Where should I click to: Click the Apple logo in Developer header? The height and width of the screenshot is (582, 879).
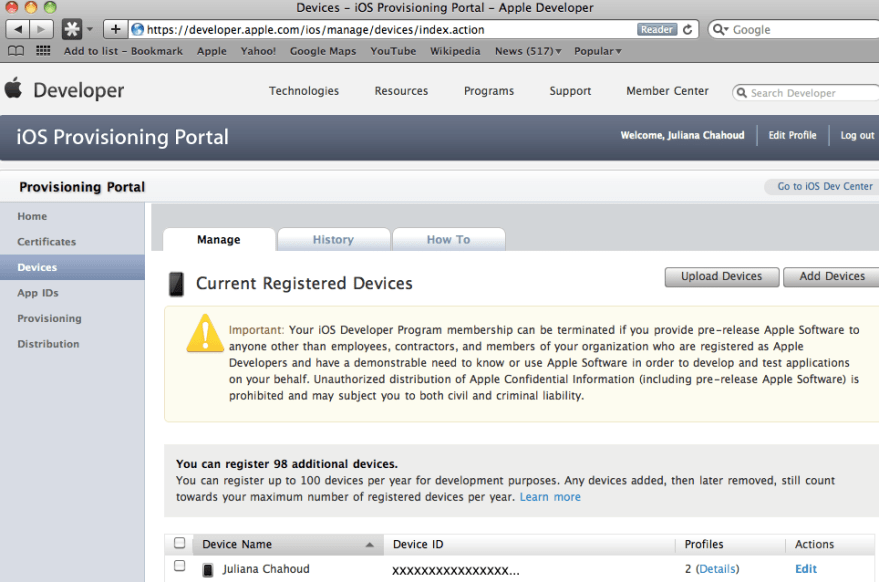[x=13, y=89]
